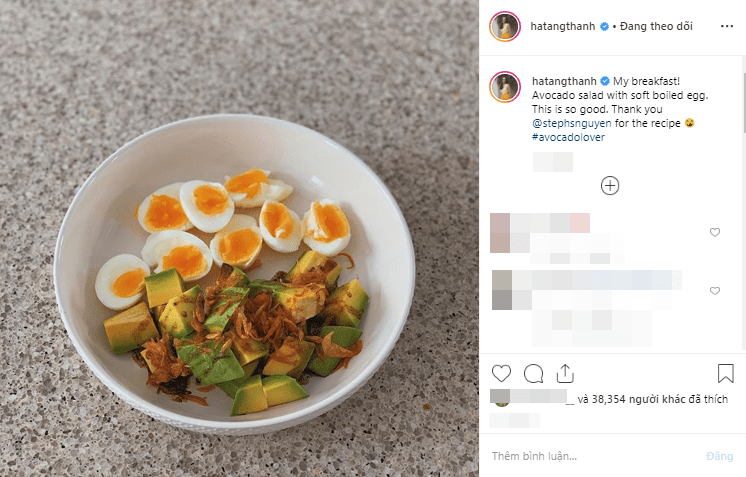The width and height of the screenshot is (746, 477).
Task: Click hatangthanh username in the caption
Action: [562, 80]
